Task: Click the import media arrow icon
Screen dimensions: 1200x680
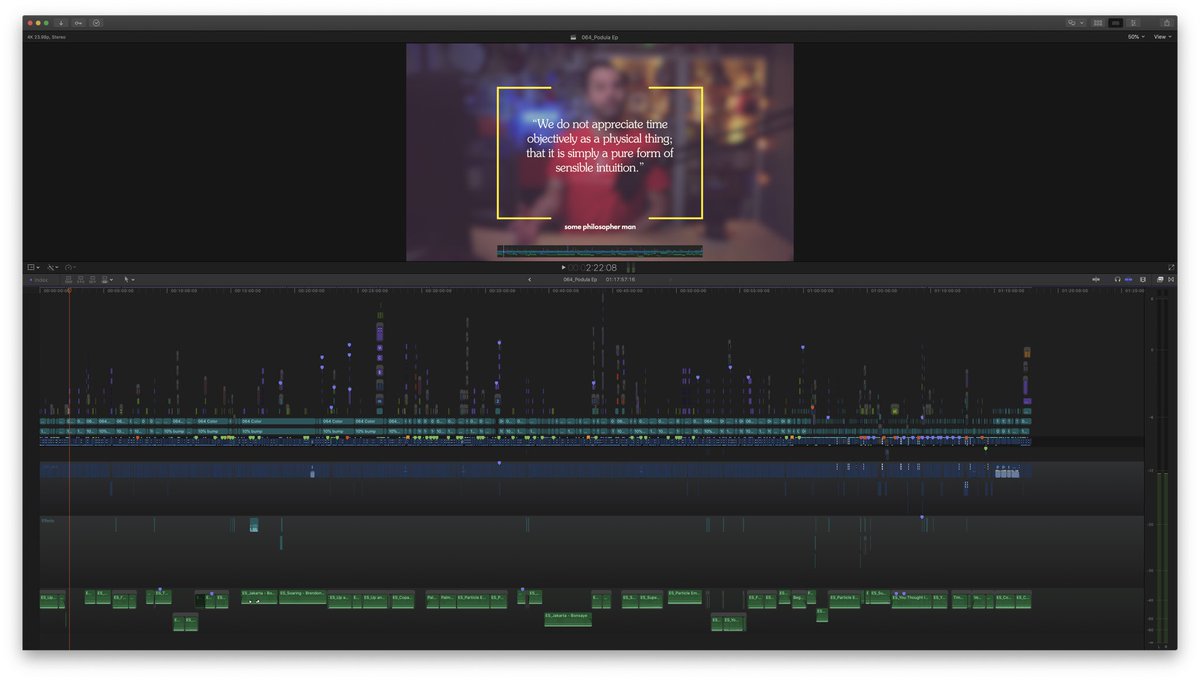Action: 61,22
